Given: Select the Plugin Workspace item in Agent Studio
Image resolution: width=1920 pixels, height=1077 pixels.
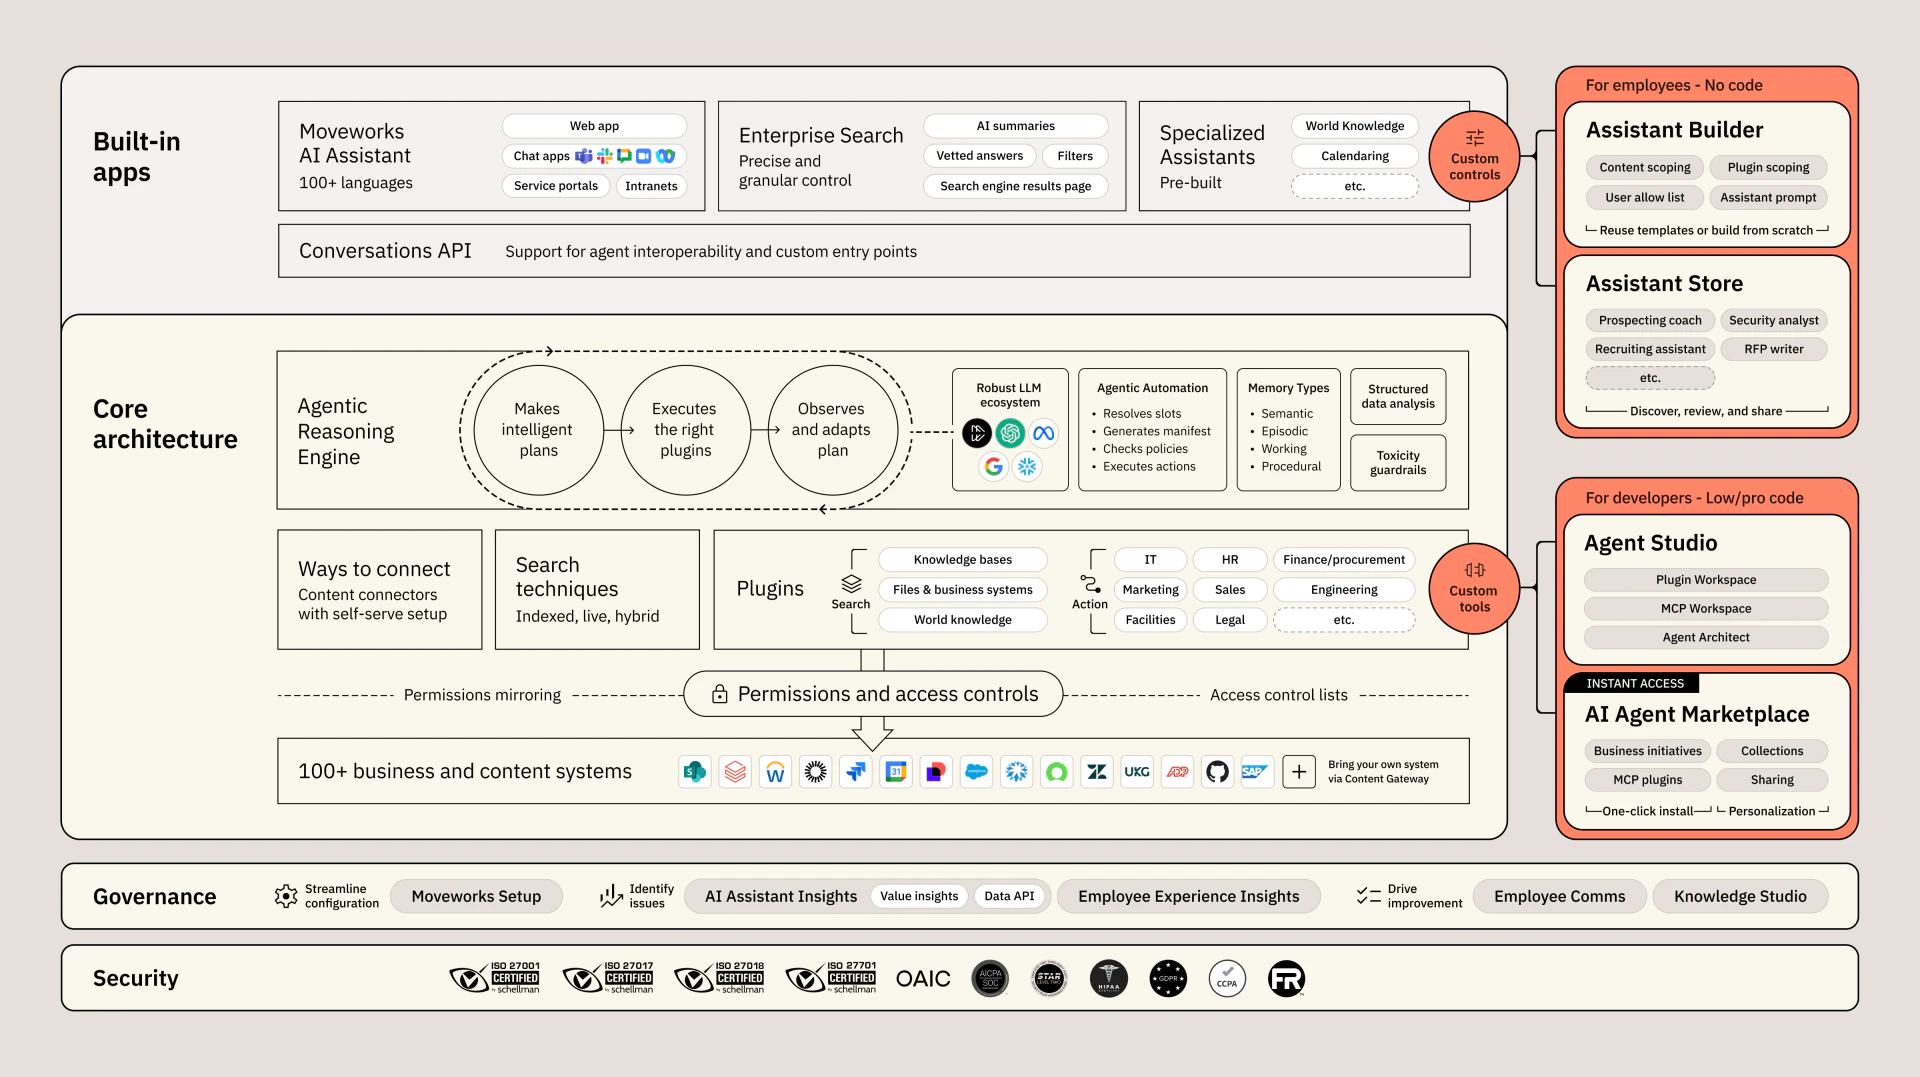Looking at the screenshot, I should click(x=1705, y=580).
